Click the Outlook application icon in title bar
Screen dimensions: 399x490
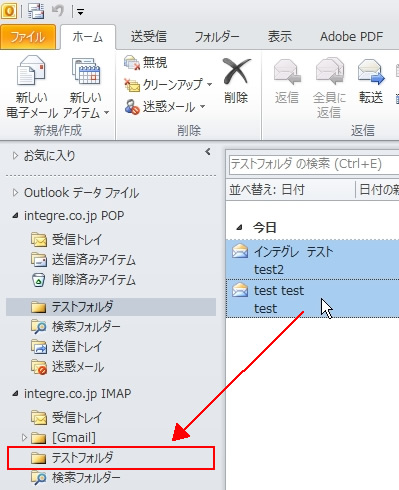[x=9, y=12]
